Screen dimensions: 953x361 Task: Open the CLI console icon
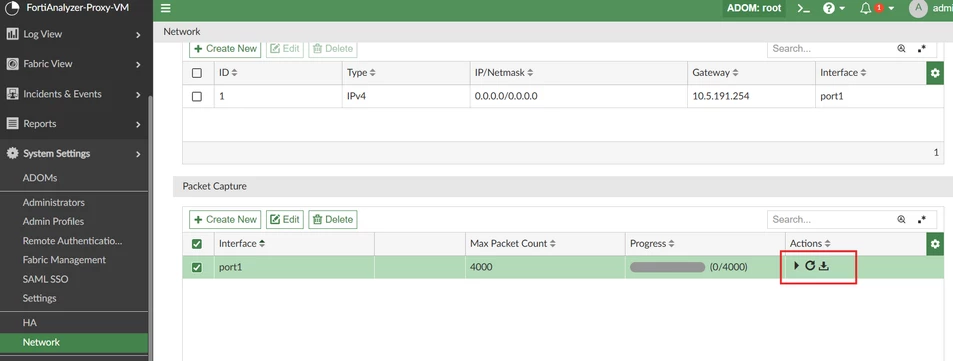[803, 9]
